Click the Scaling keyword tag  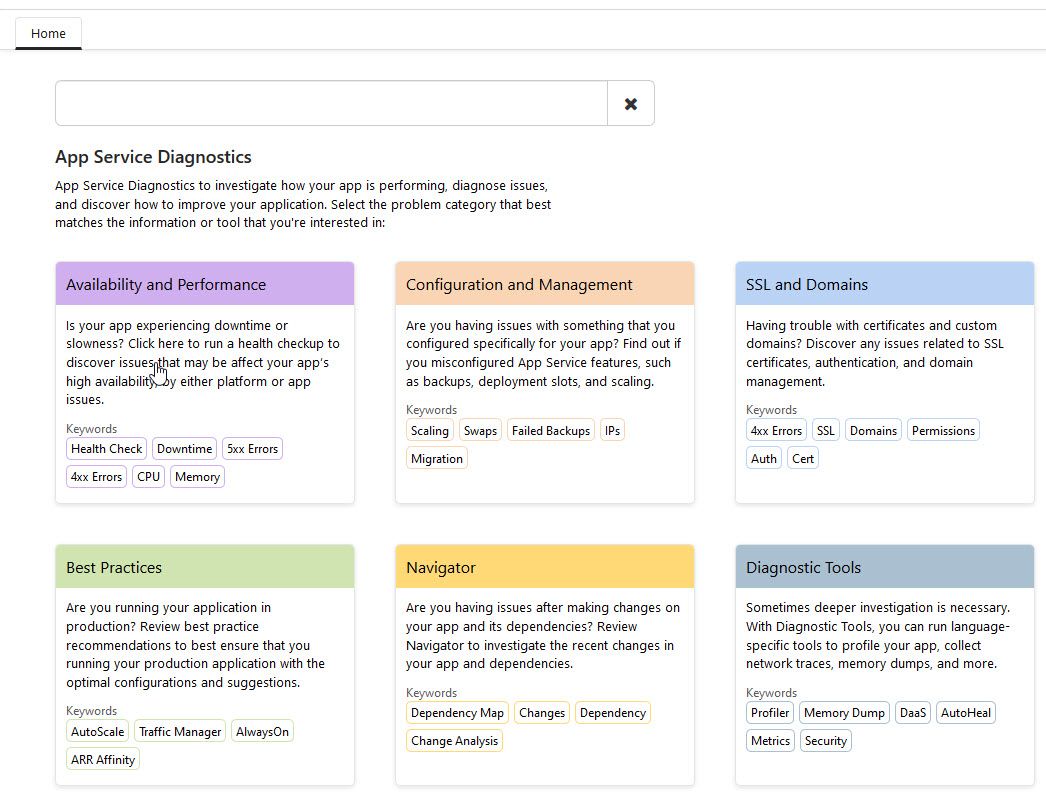[x=430, y=431]
